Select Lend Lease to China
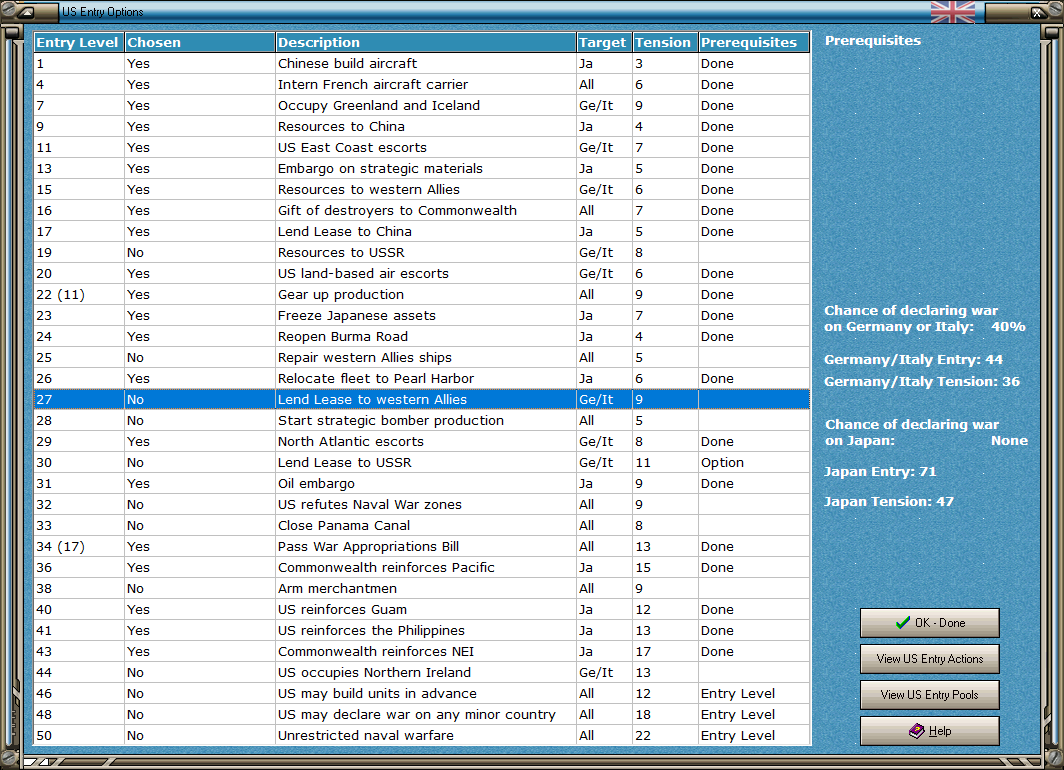 [x=421, y=232]
